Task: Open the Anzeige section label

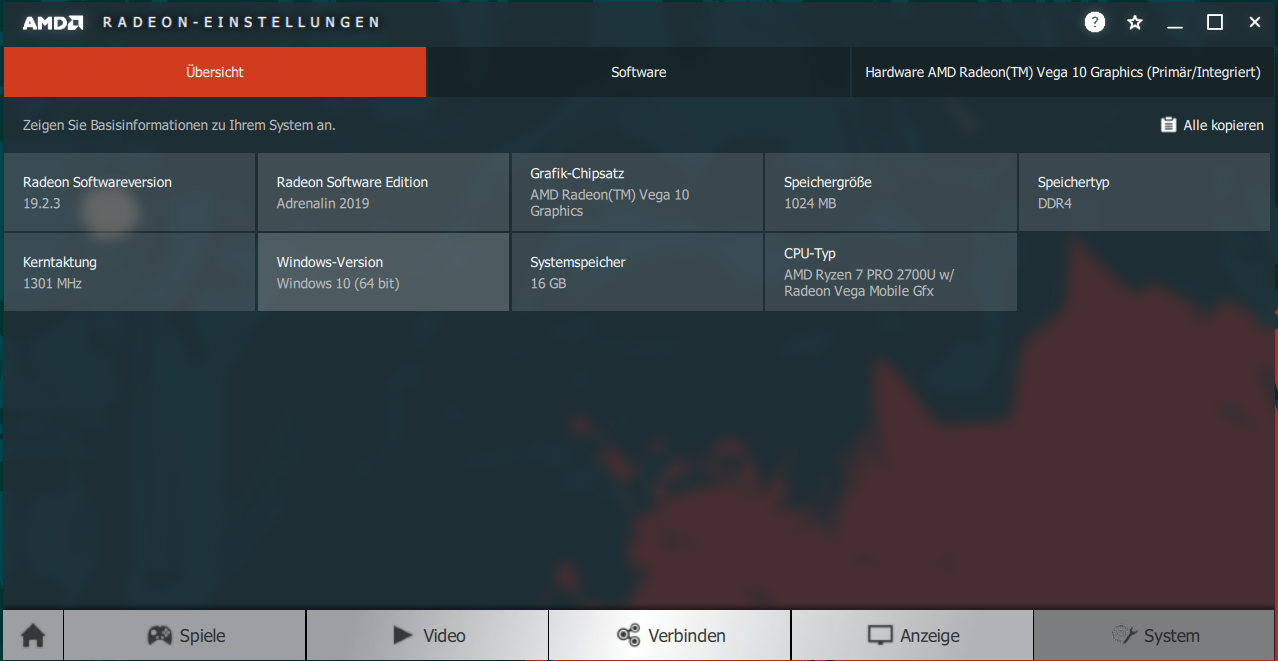Action: pos(930,636)
